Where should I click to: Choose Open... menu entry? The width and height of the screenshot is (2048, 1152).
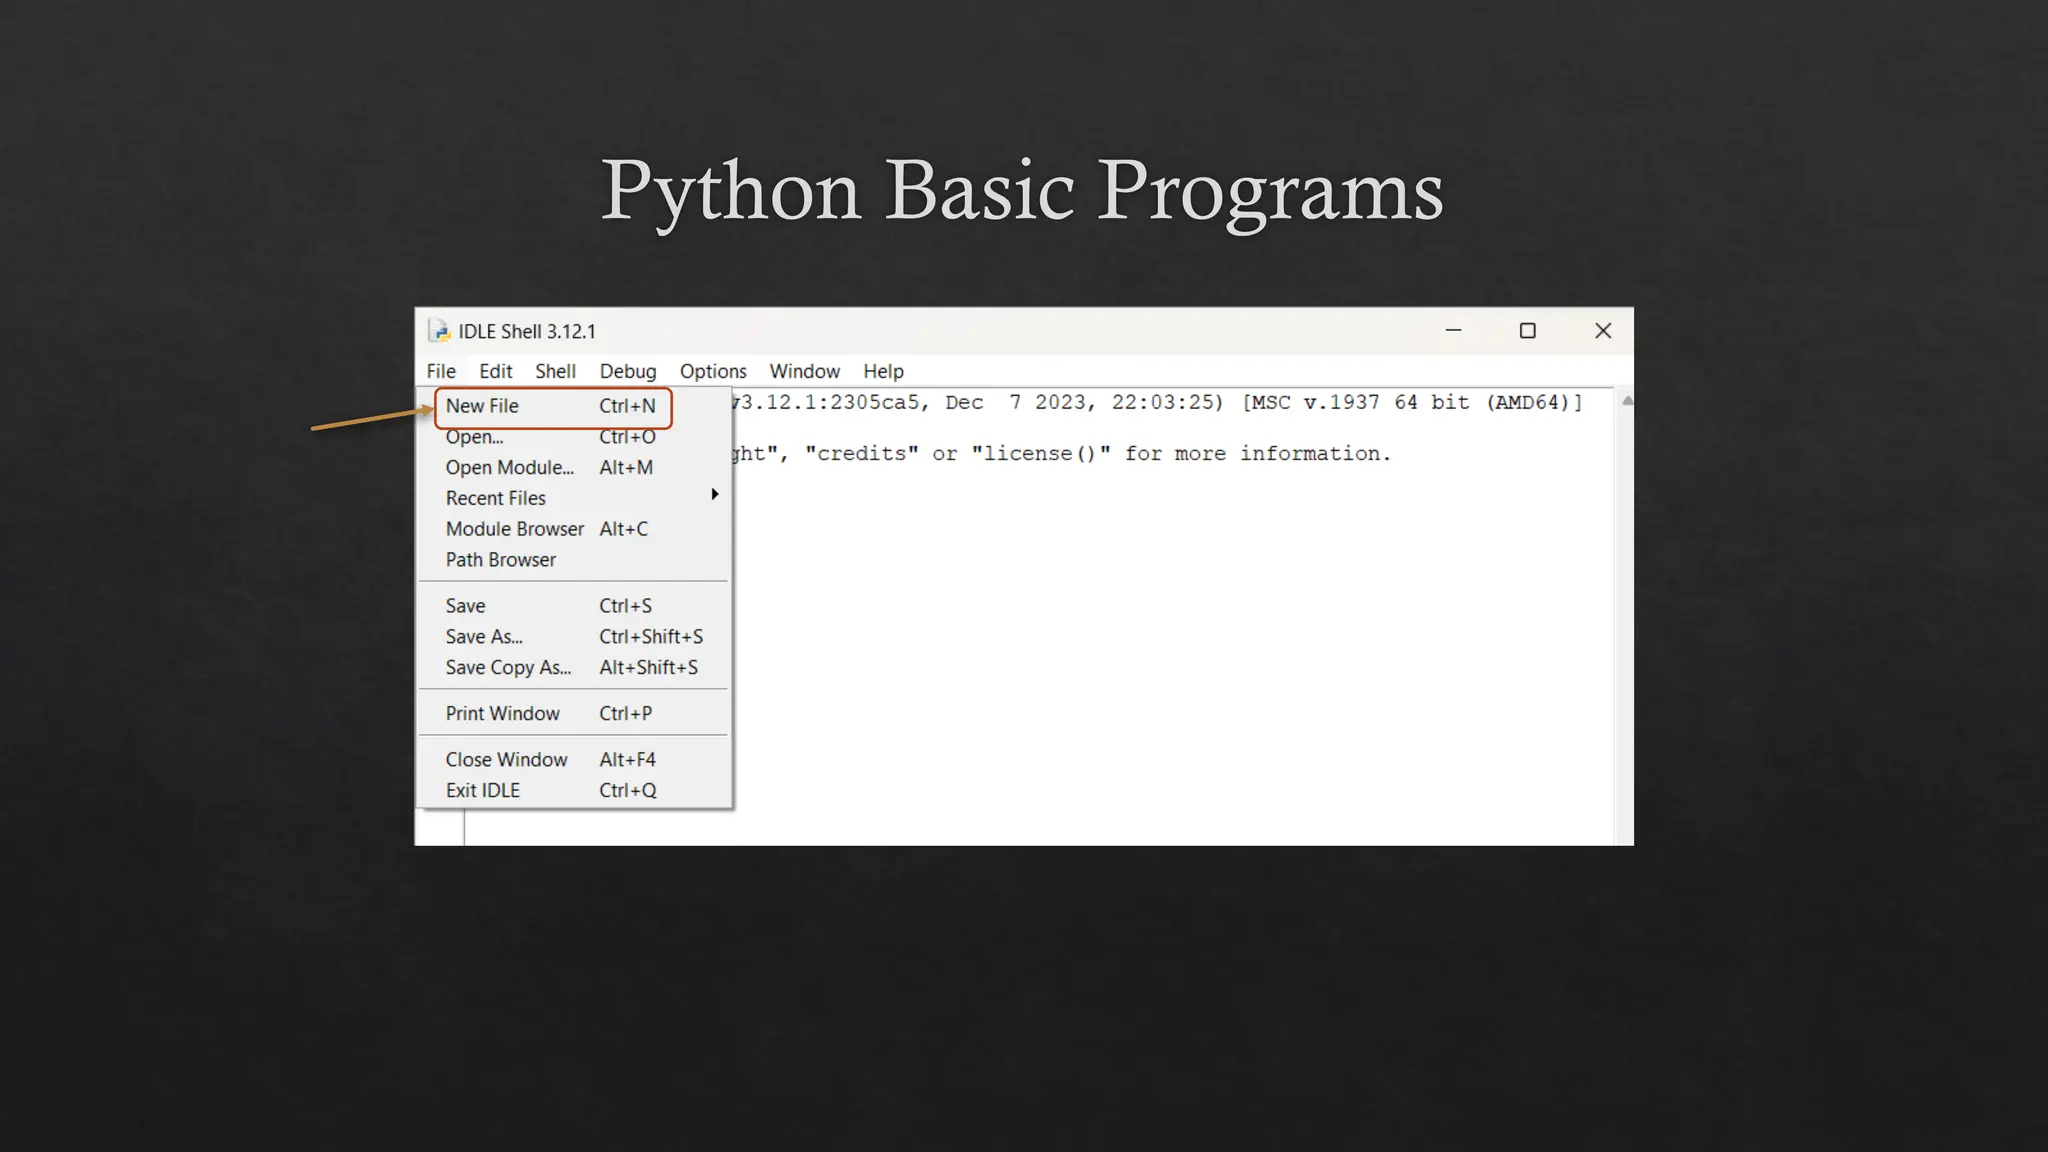coord(475,438)
